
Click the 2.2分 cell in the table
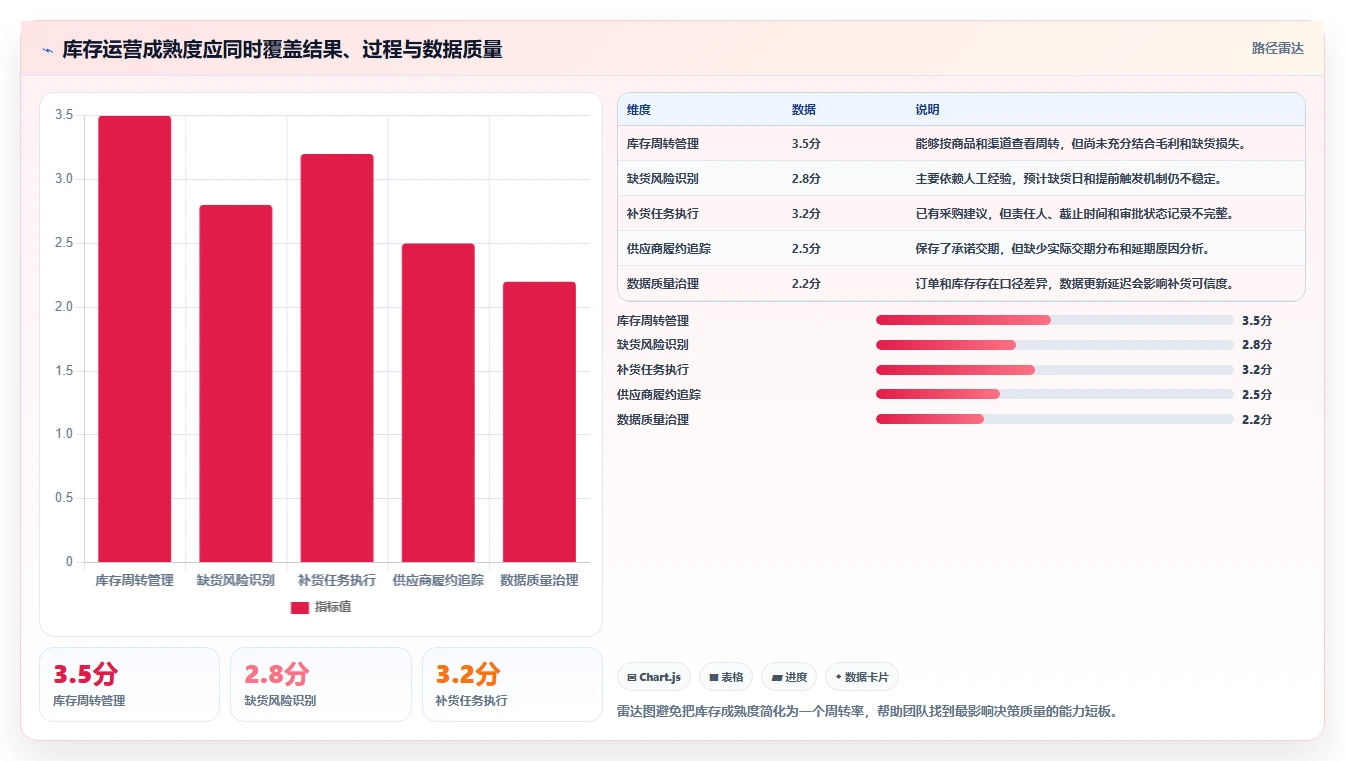pos(806,284)
